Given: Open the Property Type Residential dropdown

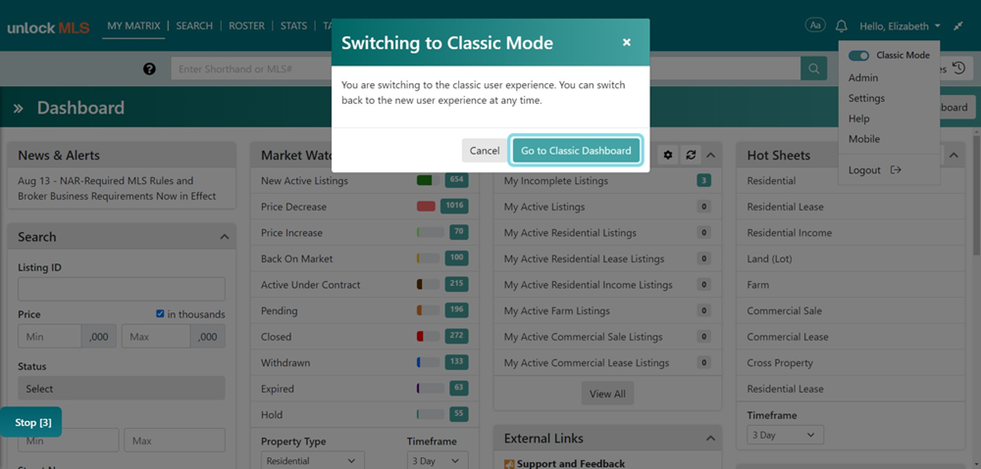Looking at the screenshot, I should coord(312,461).
